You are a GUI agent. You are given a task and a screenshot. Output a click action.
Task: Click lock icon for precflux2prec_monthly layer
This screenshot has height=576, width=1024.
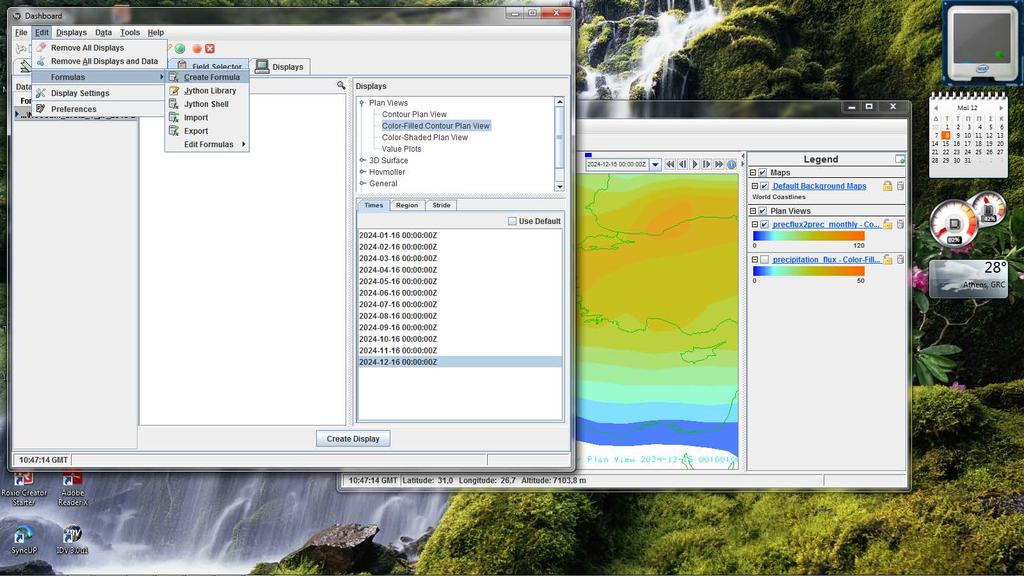[888, 224]
